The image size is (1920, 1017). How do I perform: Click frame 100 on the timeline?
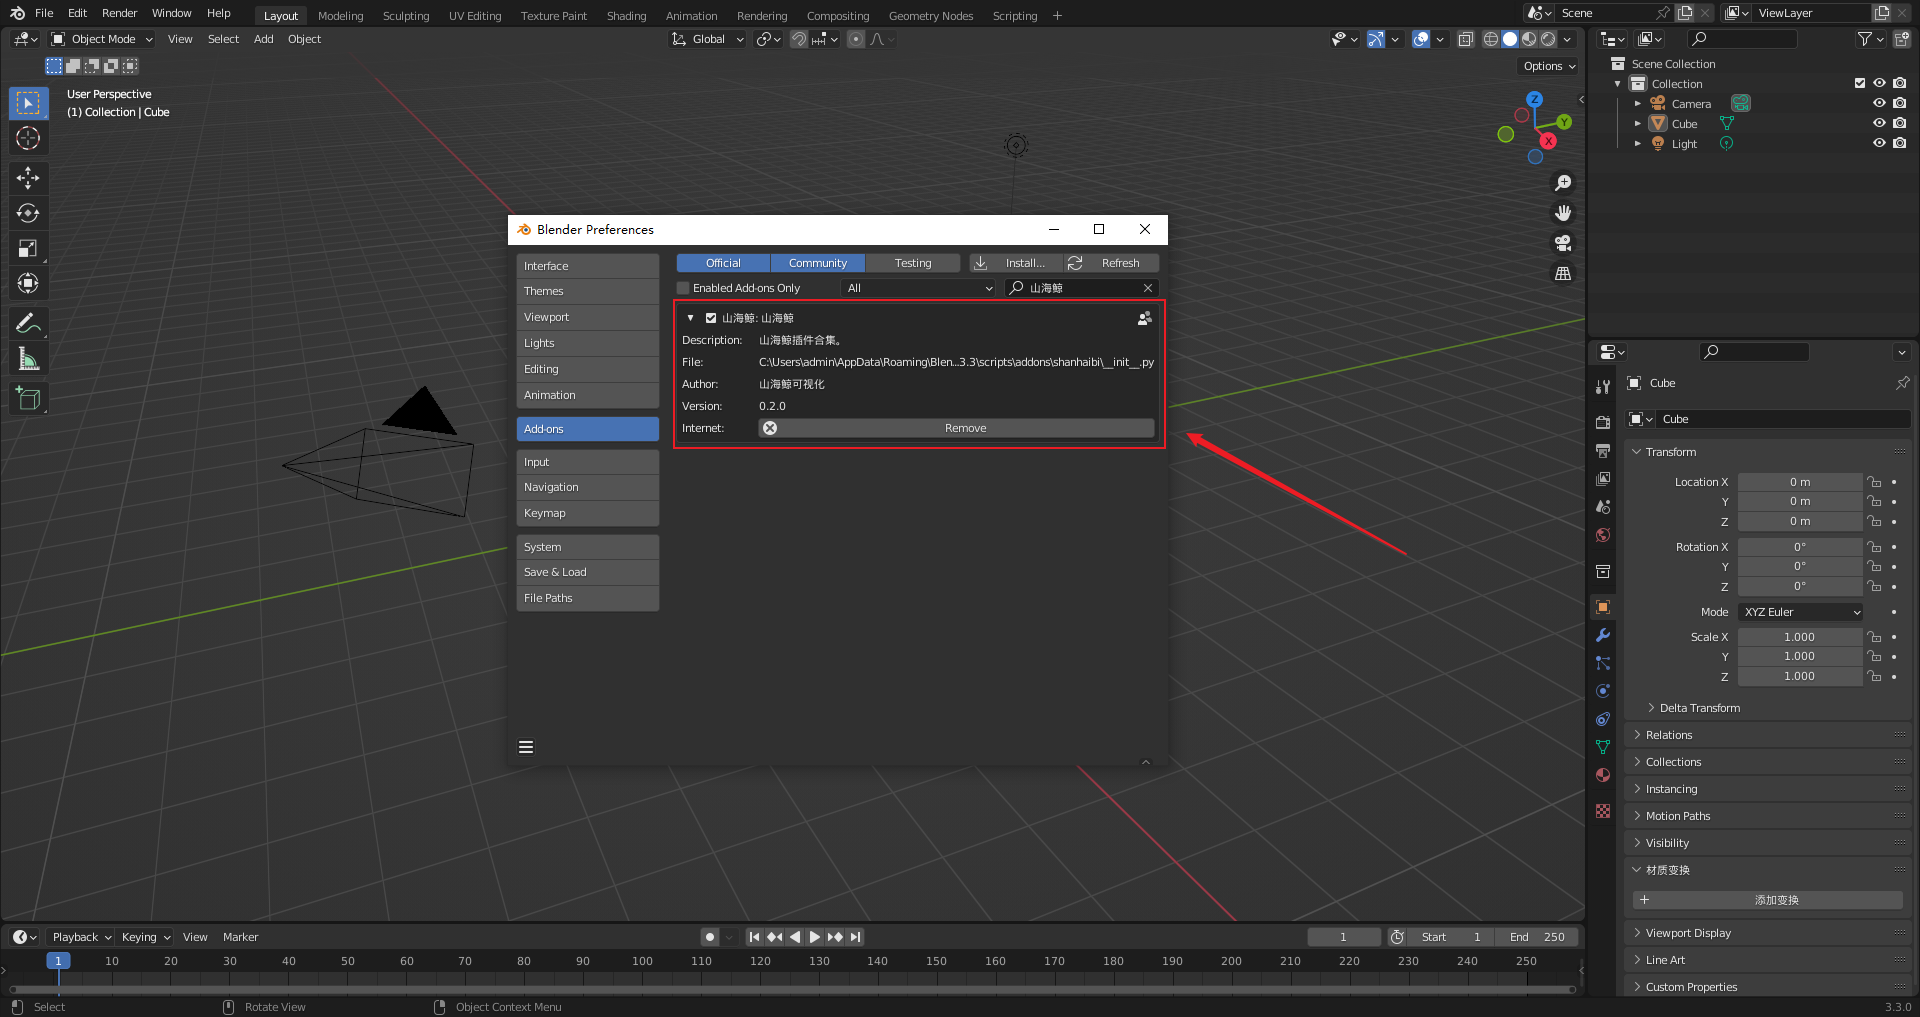642,961
